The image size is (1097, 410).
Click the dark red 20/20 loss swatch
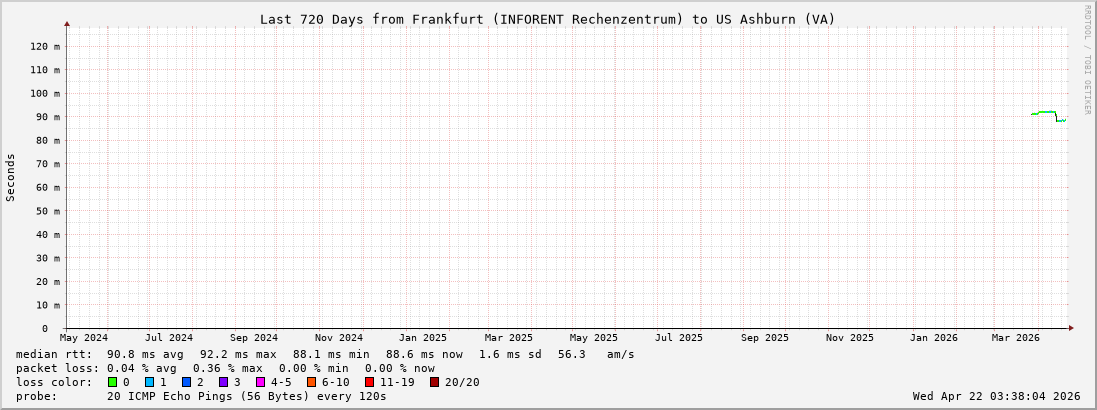[x=434, y=382]
